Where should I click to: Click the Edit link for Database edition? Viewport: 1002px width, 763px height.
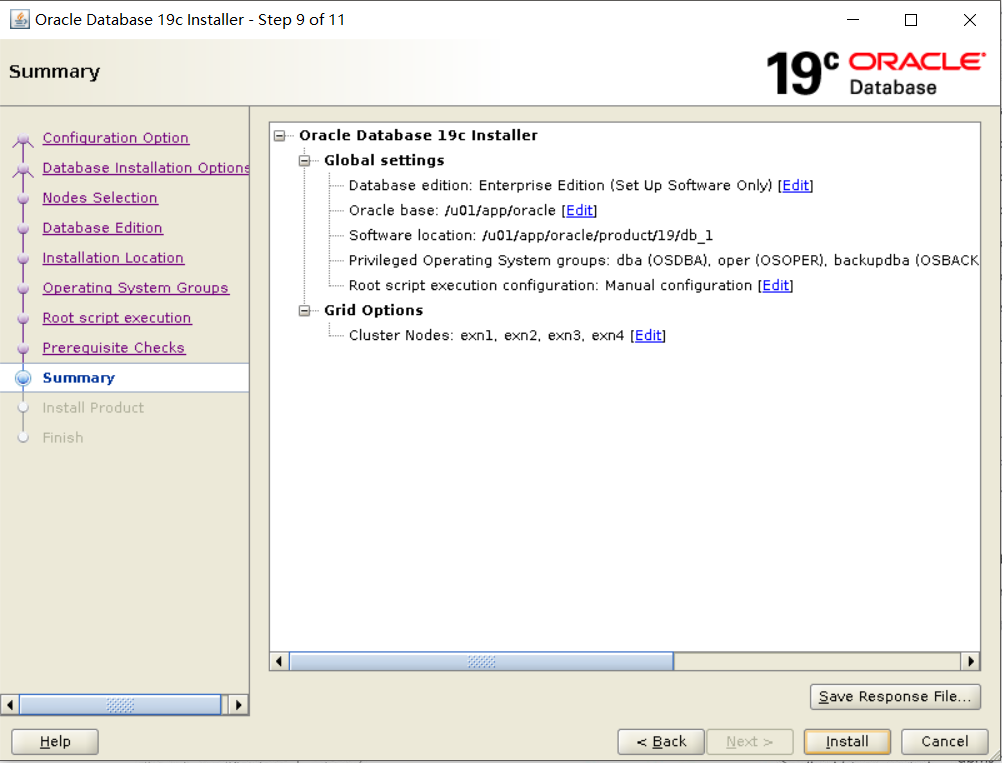click(x=796, y=185)
